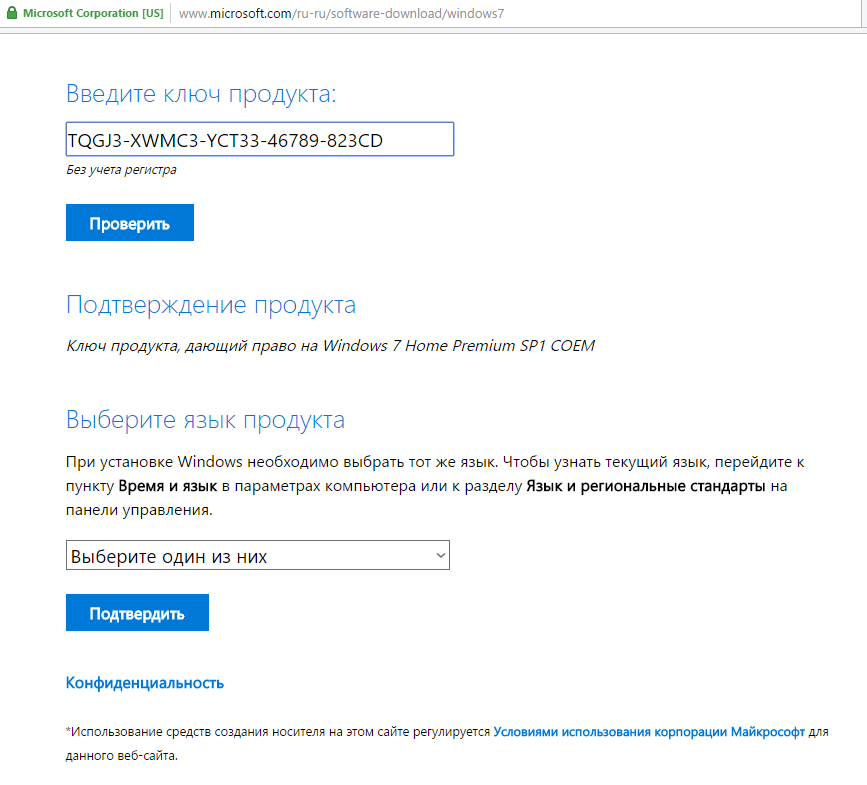Click inside the product key field
The width and height of the screenshot is (867, 785).
(259, 140)
